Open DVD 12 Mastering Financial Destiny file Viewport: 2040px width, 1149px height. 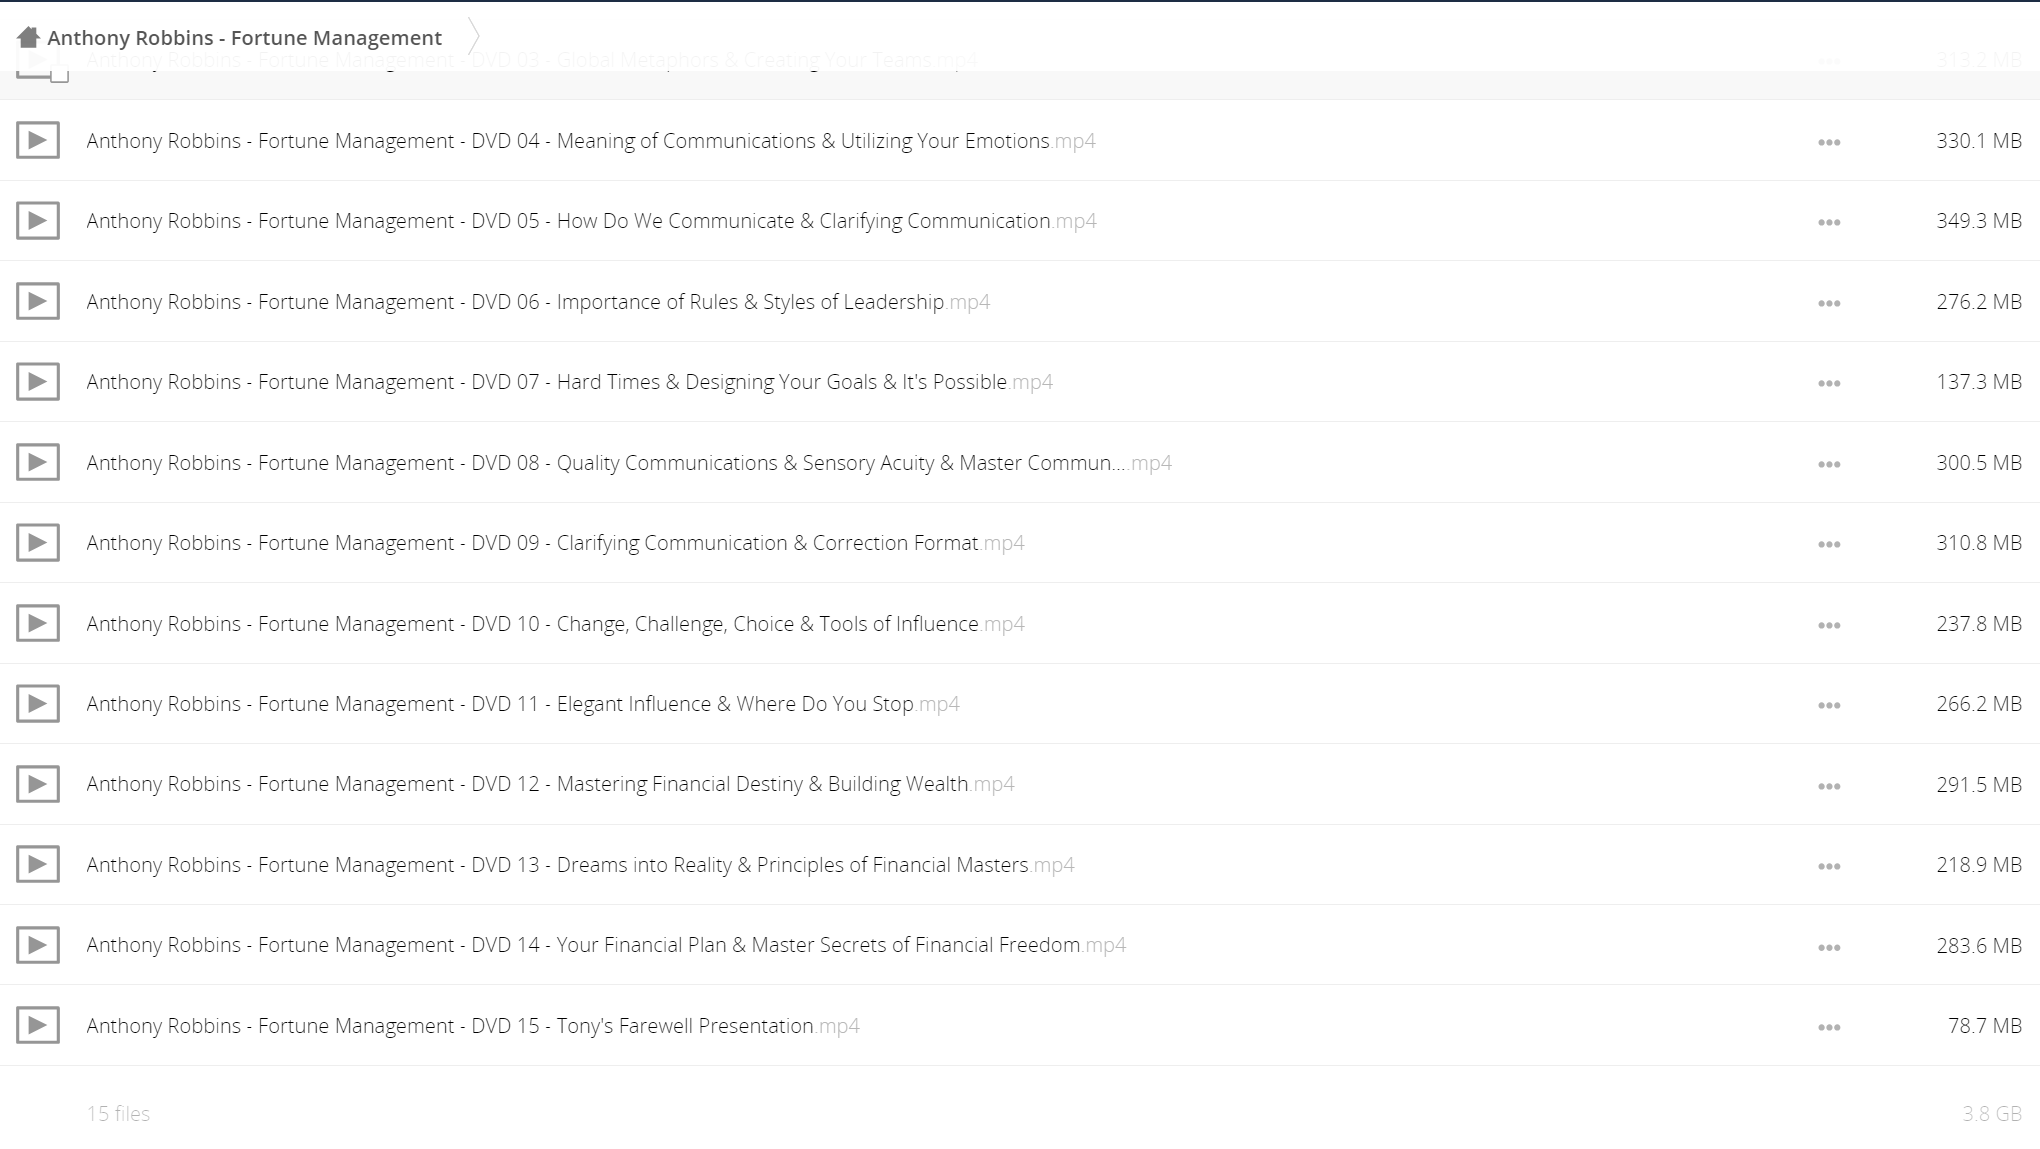tap(550, 784)
